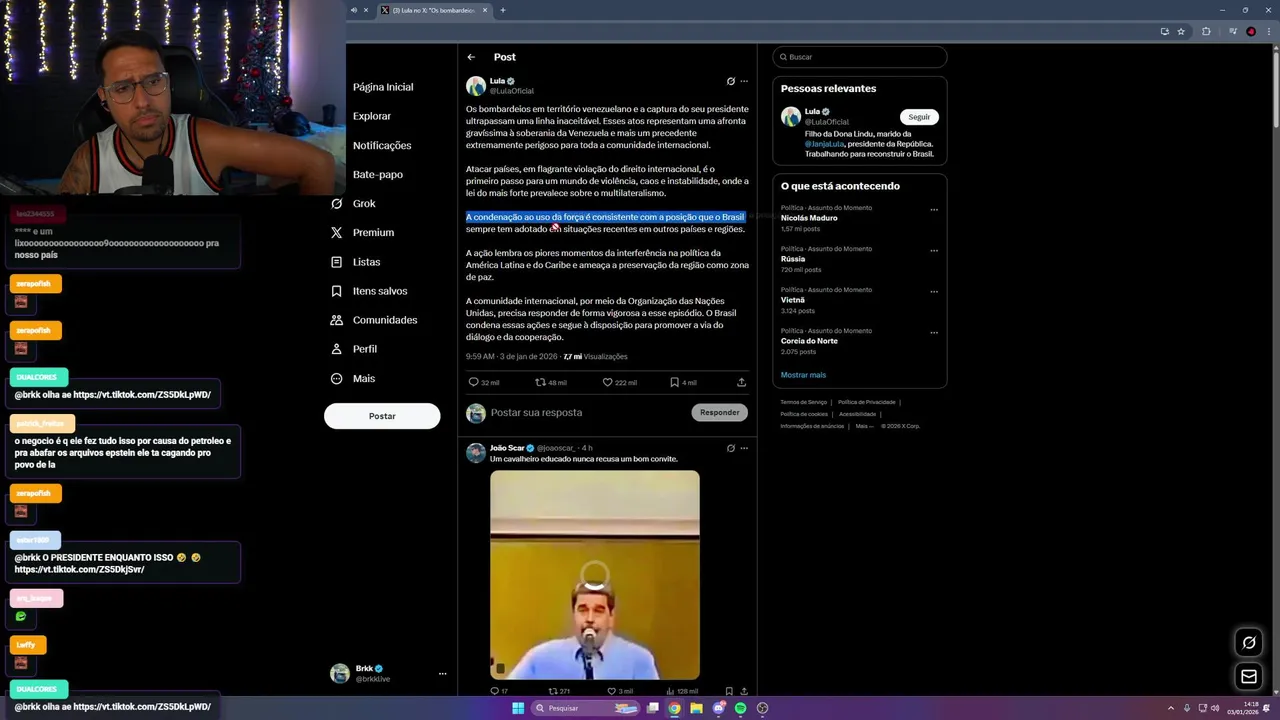Share Lula's post via share icon
Screen dimensions: 1280x720
(x=741, y=382)
